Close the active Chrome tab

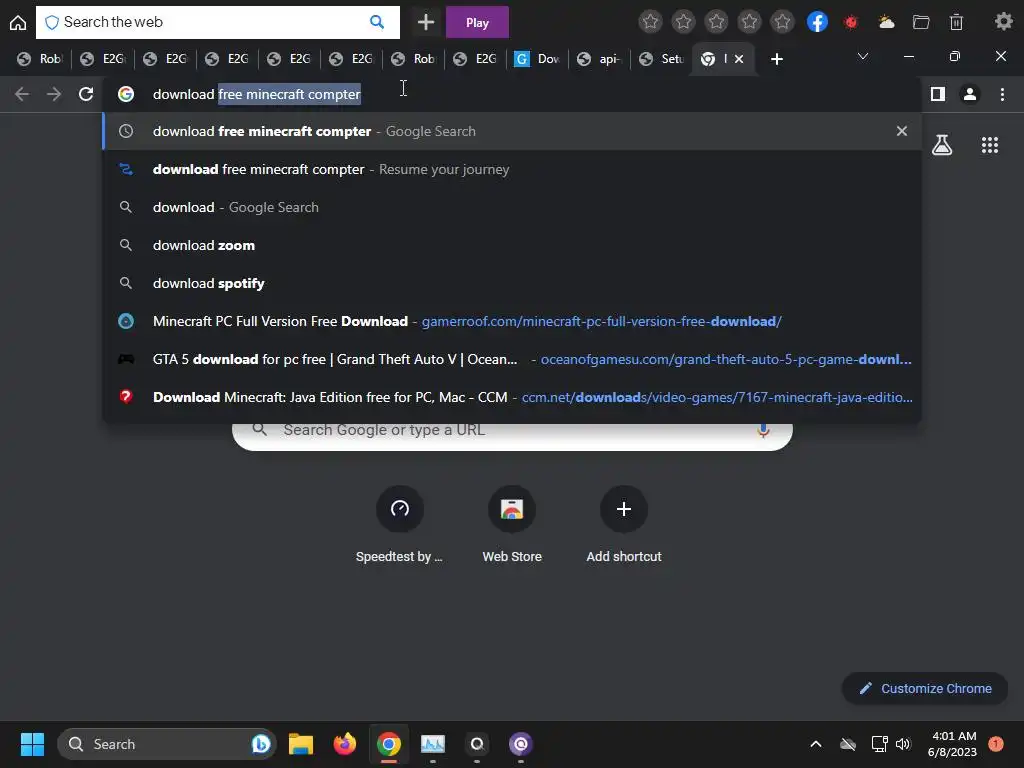739,59
